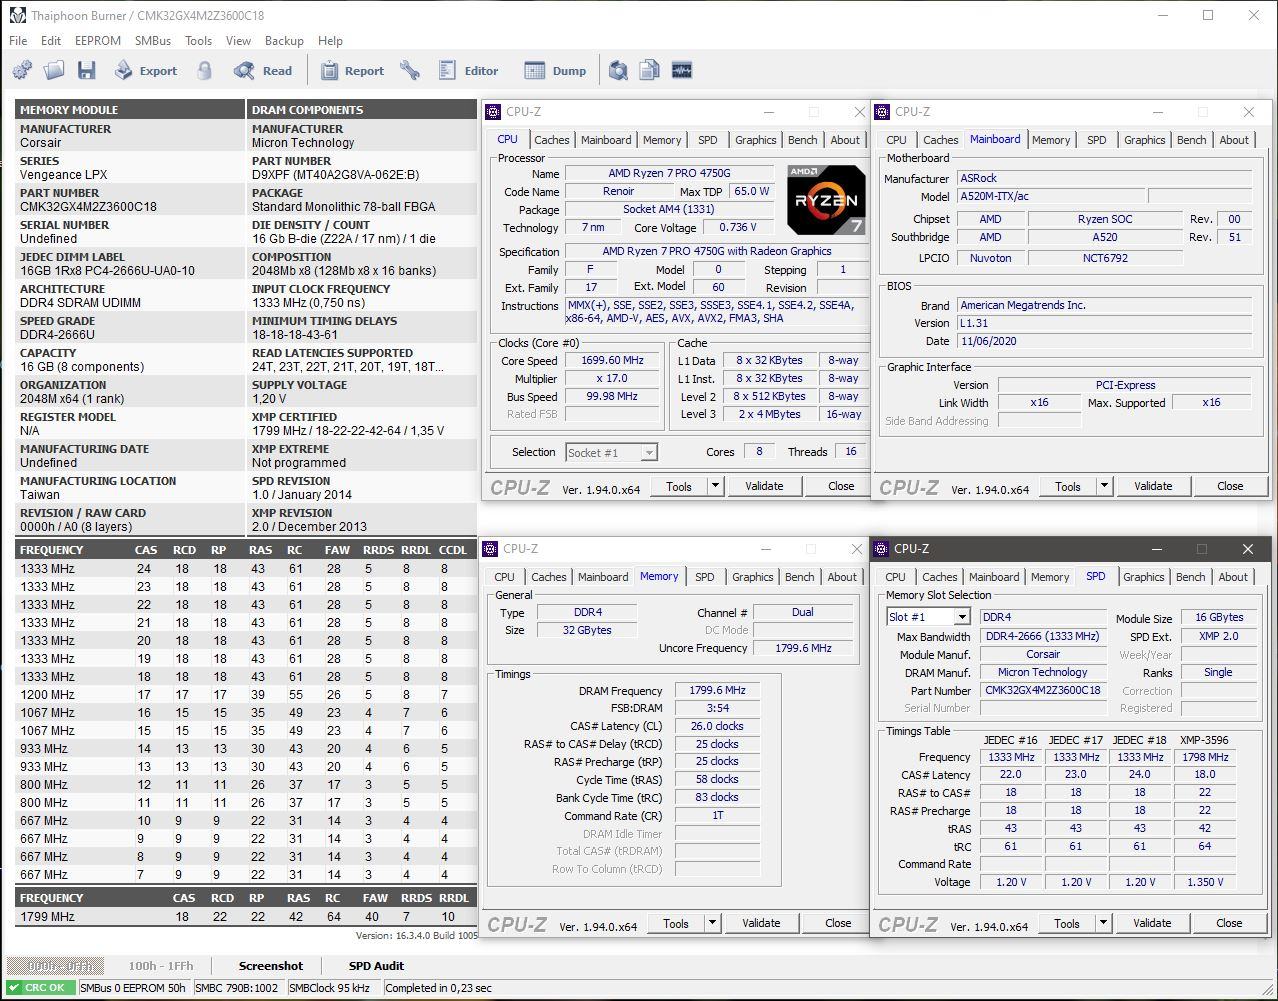Image resolution: width=1278 pixels, height=1001 pixels.
Task: Open the EEPROM menu
Action: [98, 41]
